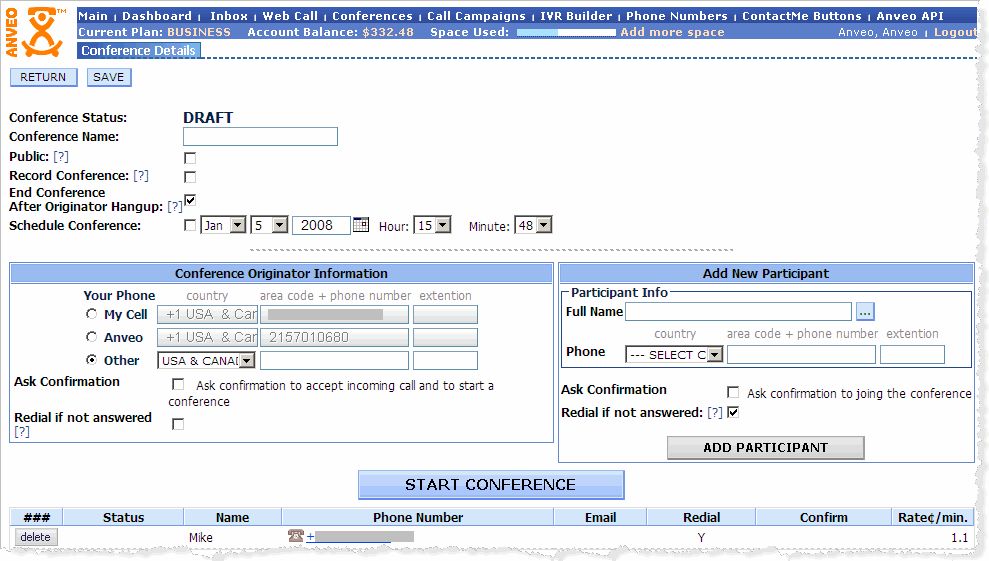Screen dimensions: 989x561
Task: Select the Anveo phone radio option
Action: click(x=92, y=338)
